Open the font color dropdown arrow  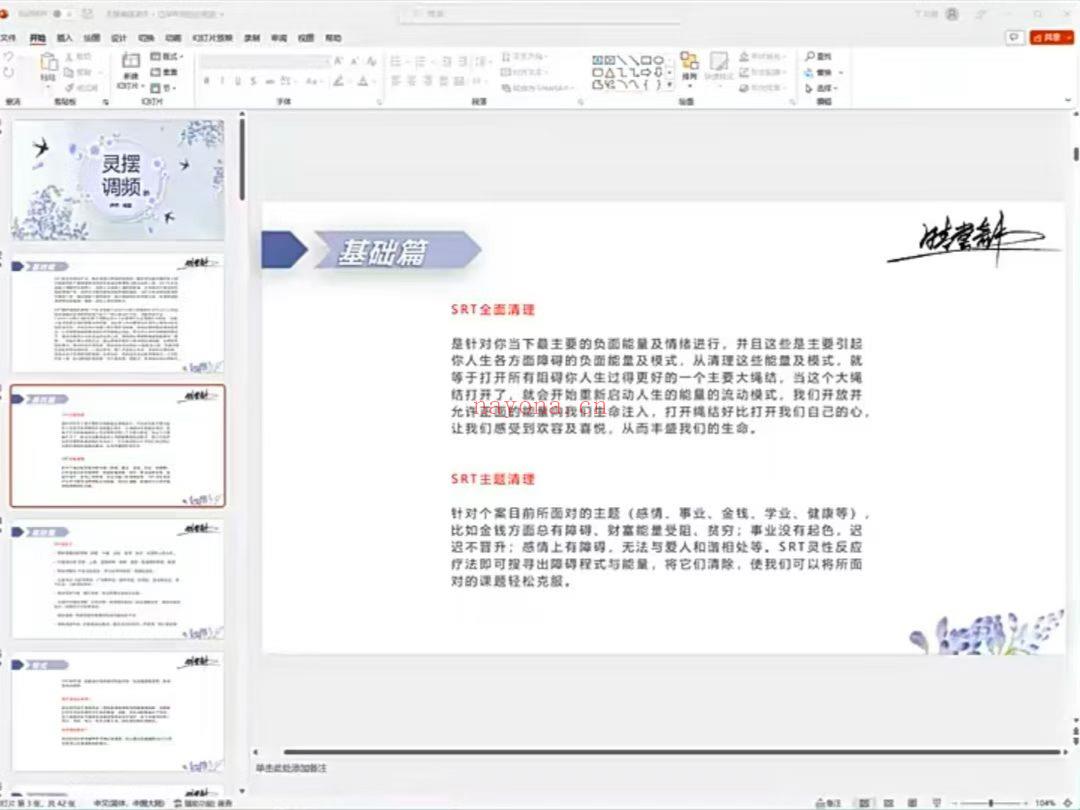pyautogui.click(x=373, y=81)
